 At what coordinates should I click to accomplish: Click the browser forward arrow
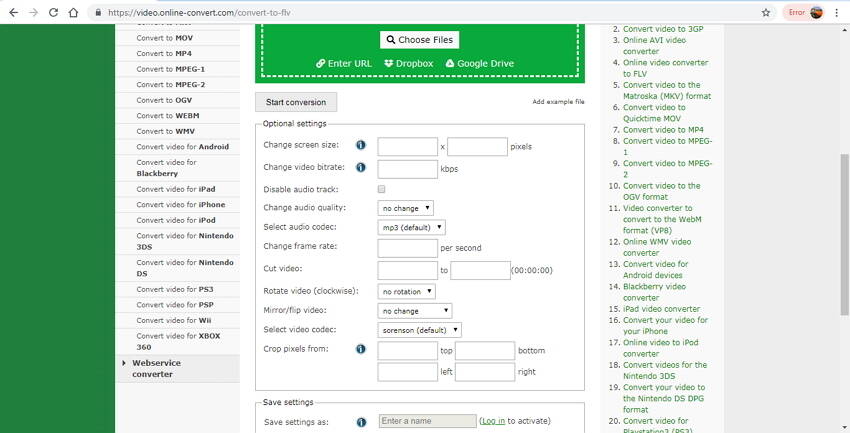(x=34, y=12)
